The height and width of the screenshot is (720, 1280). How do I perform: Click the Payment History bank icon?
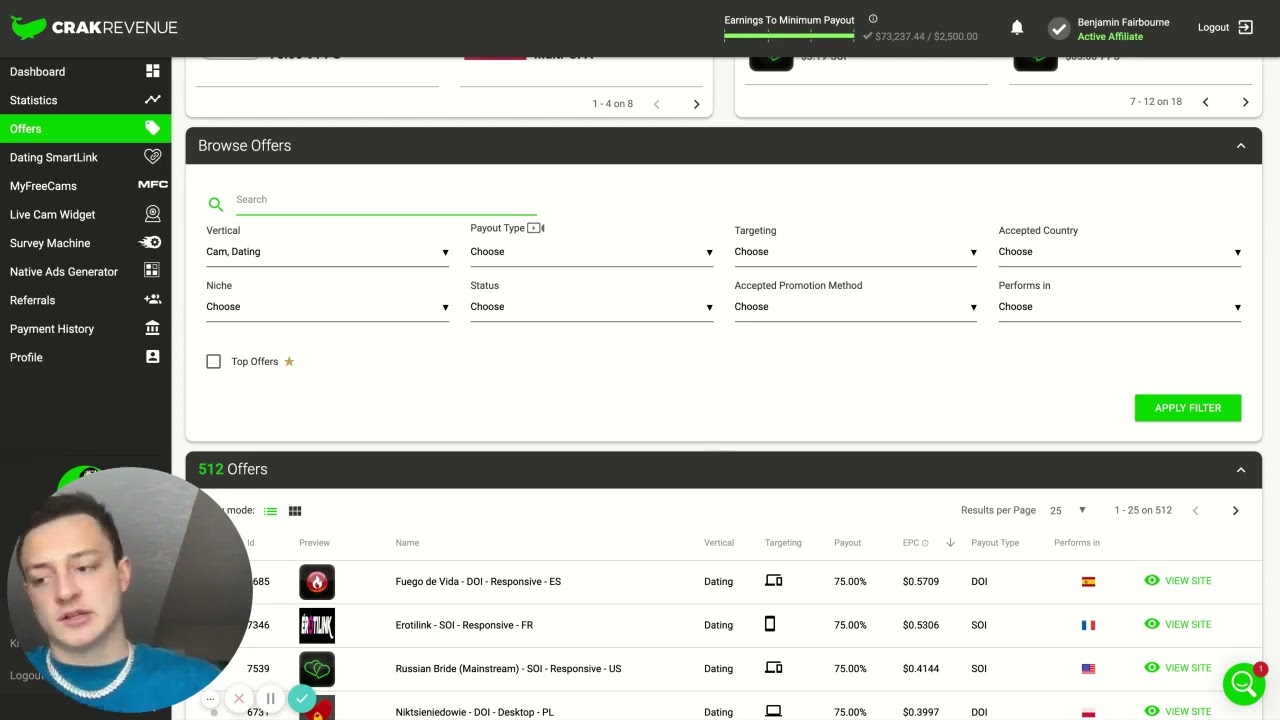[x=152, y=328]
